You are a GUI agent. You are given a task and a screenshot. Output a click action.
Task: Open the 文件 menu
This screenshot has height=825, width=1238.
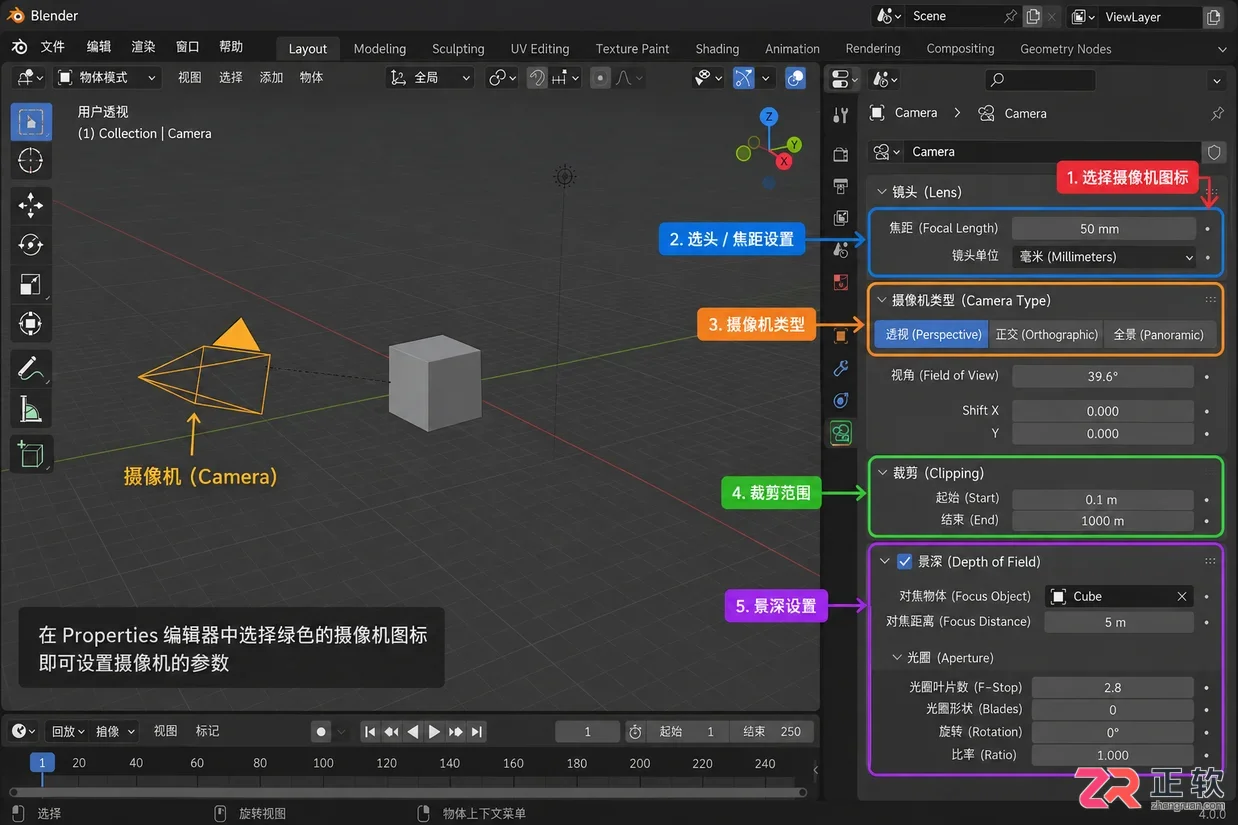click(52, 47)
